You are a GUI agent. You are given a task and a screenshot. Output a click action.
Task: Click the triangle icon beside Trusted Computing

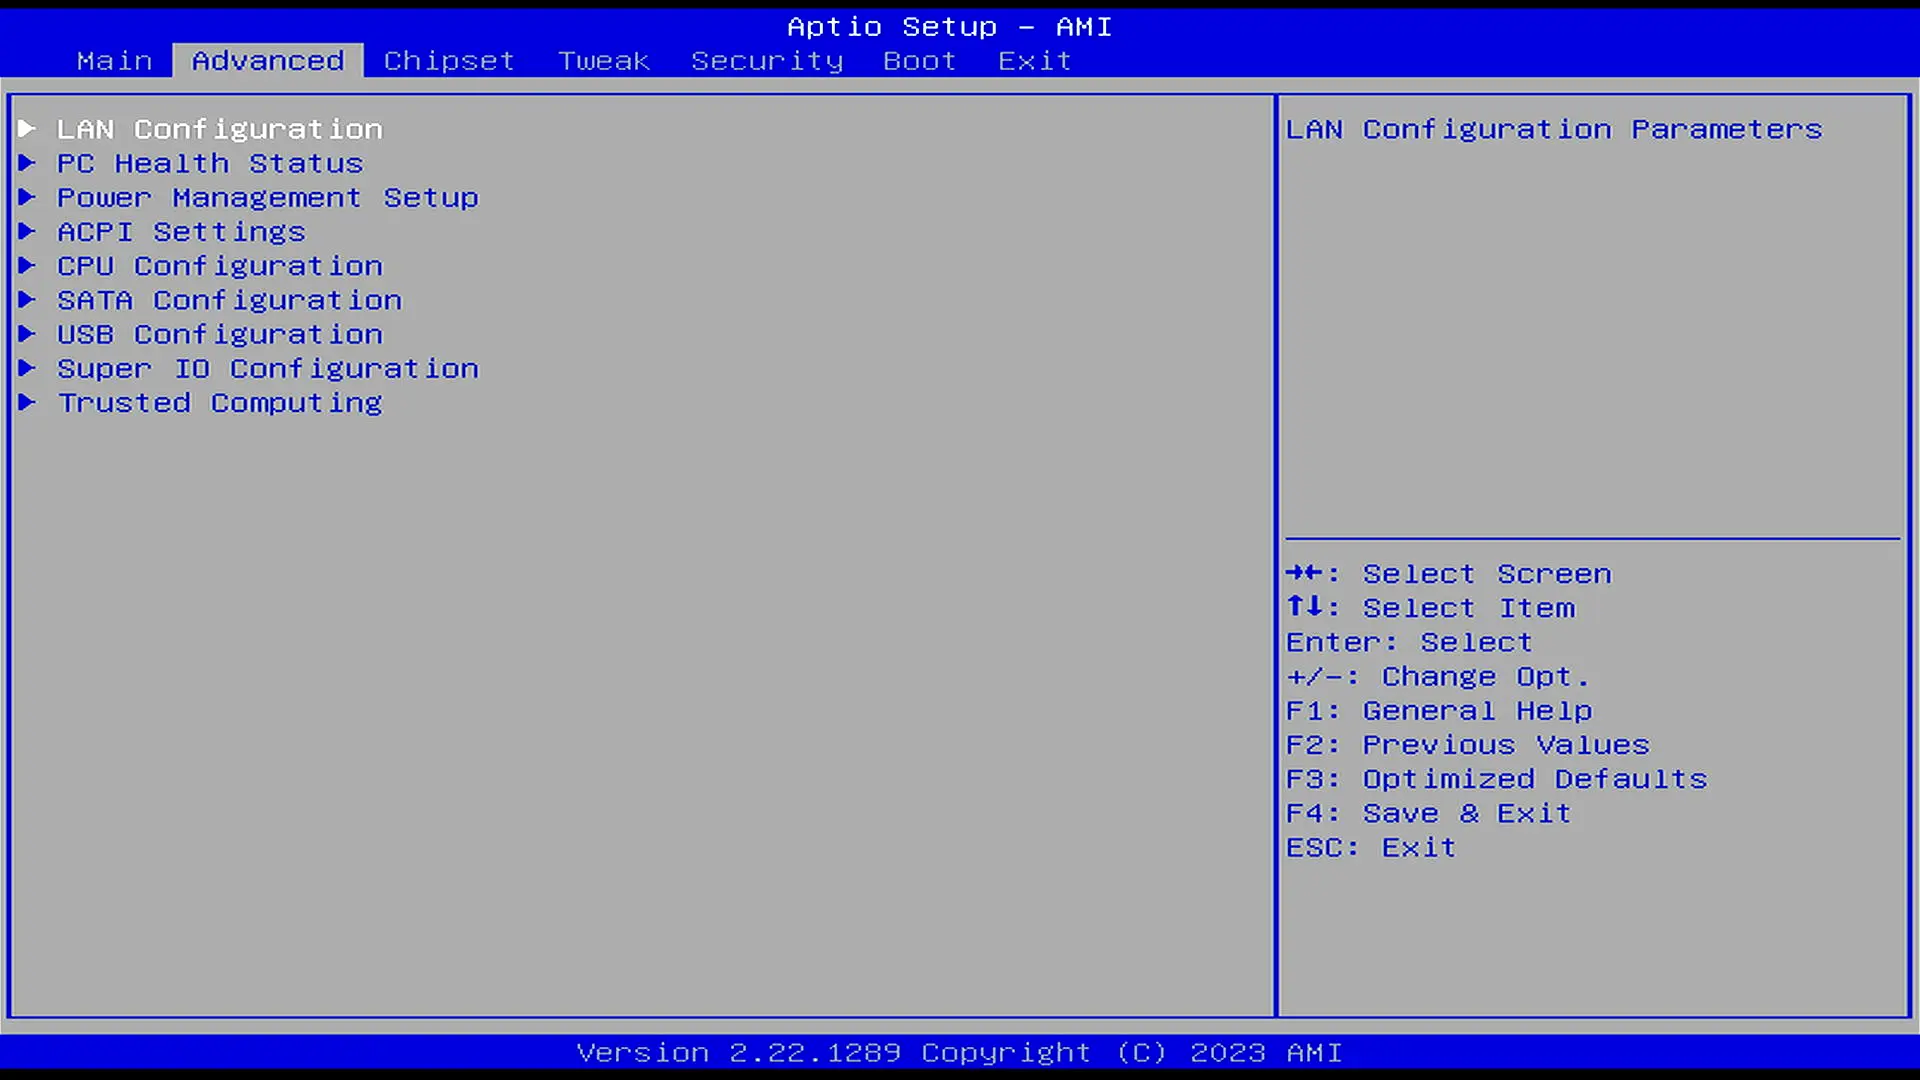click(x=27, y=402)
